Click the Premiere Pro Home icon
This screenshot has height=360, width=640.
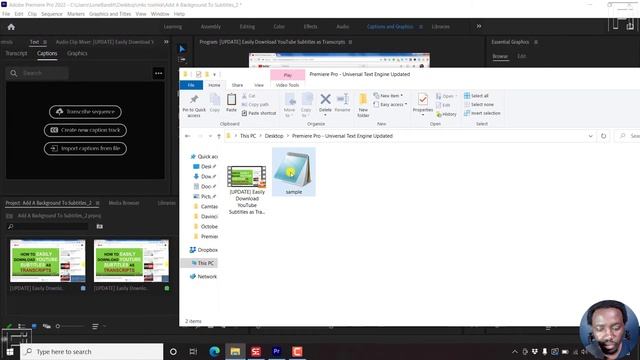[11, 27]
